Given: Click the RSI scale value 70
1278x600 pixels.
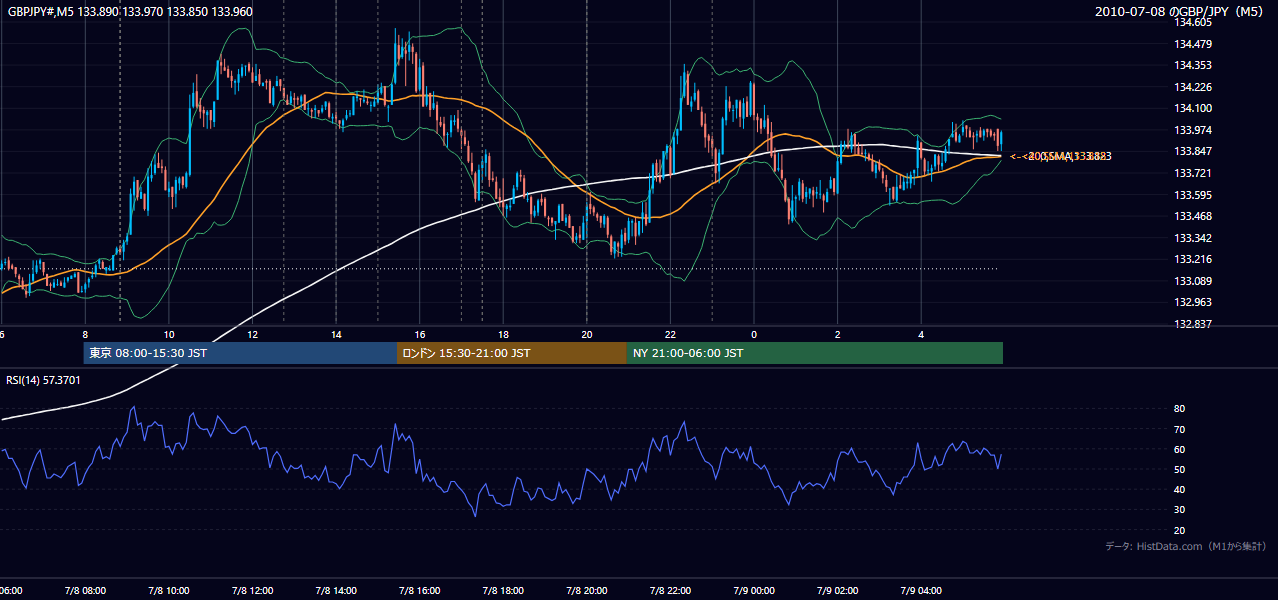Looking at the screenshot, I should pyautogui.click(x=1180, y=429).
